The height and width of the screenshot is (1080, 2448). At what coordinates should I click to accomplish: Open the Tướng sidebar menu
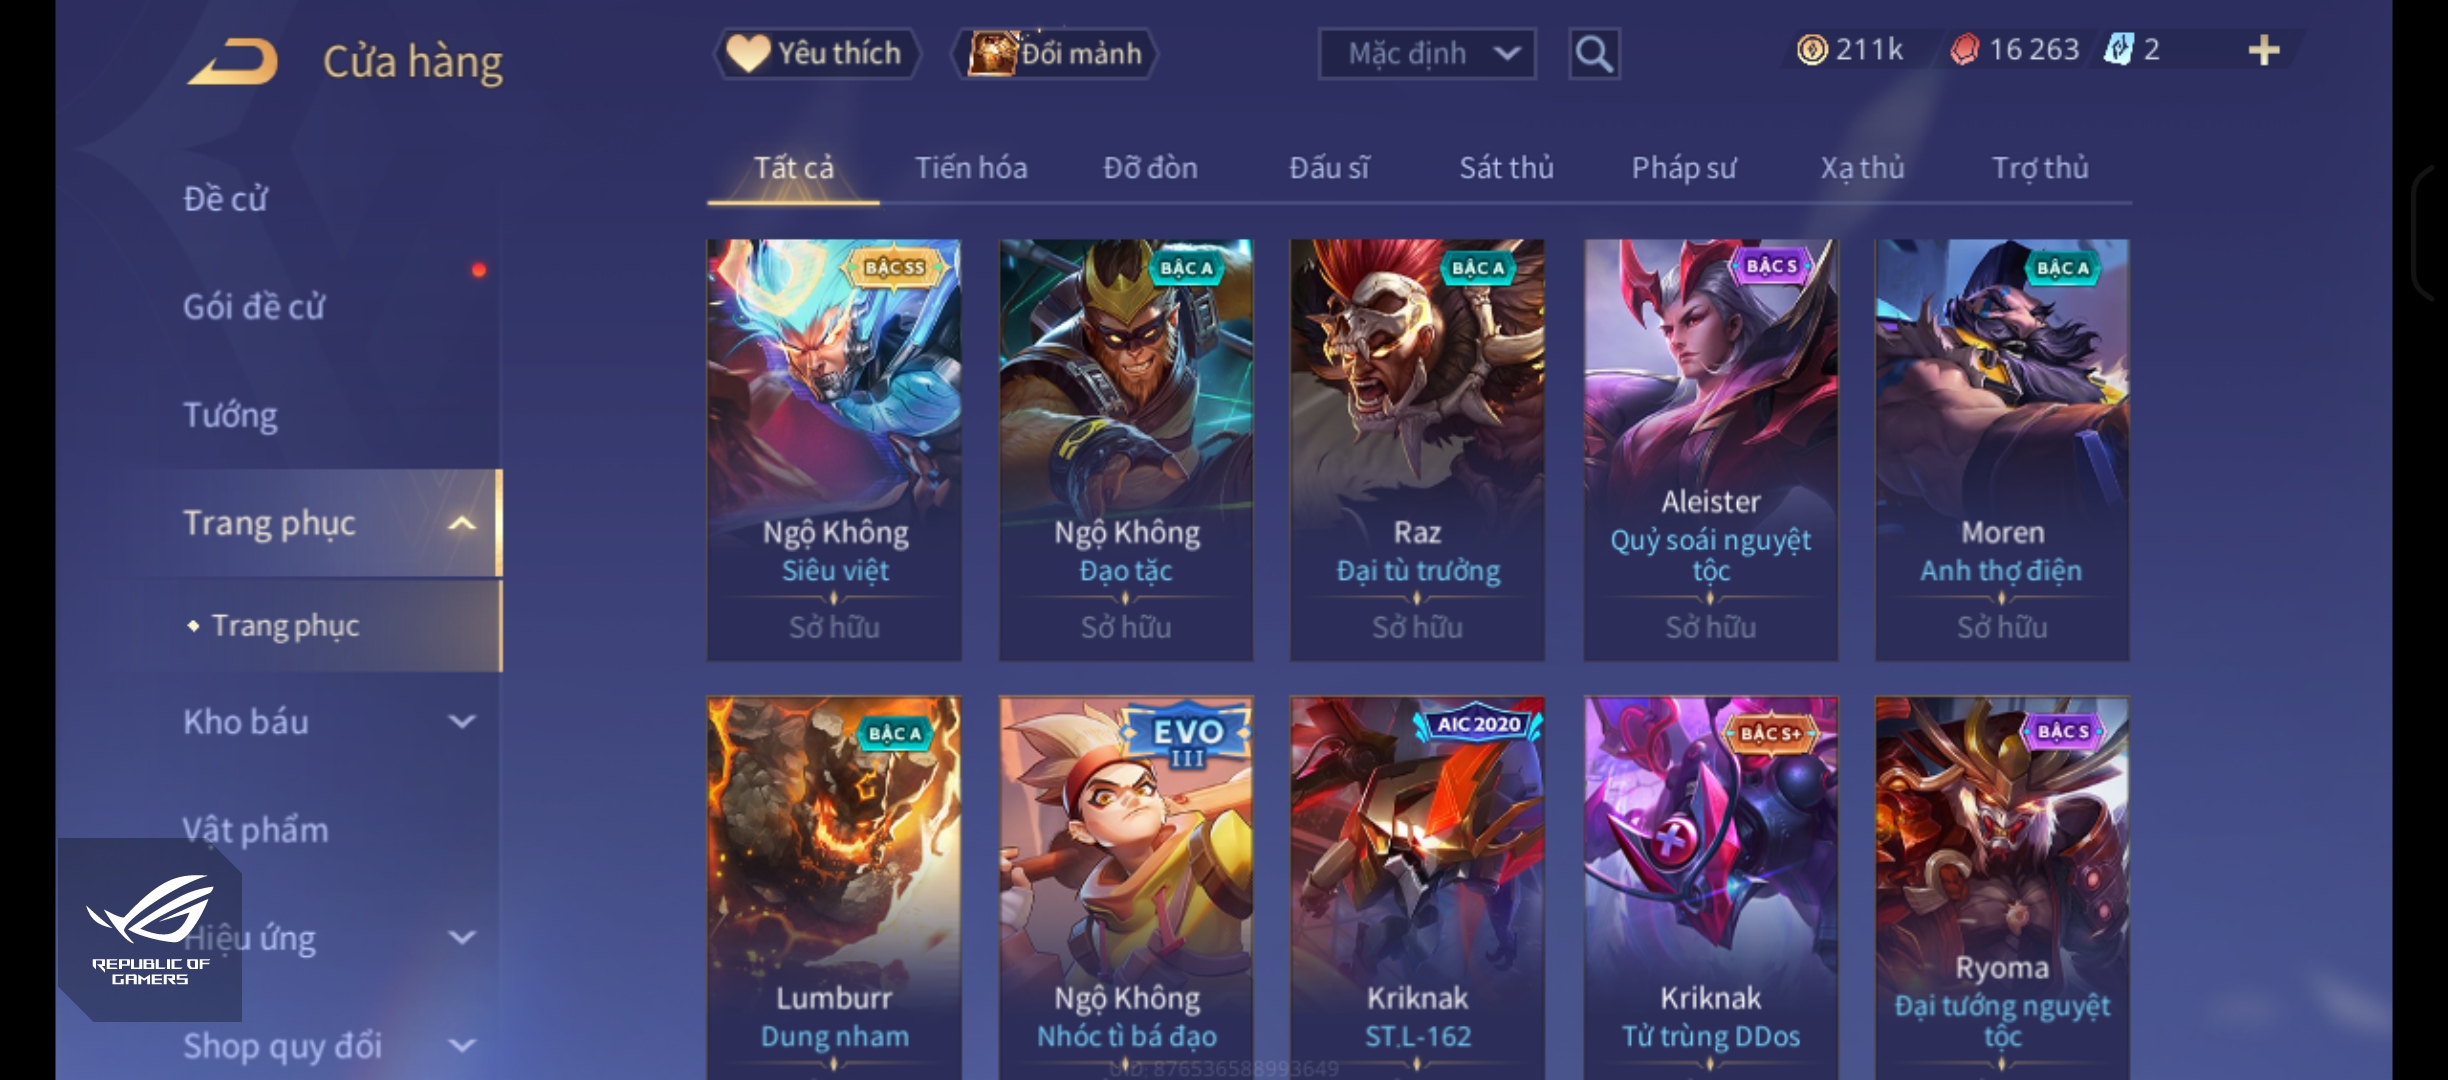coord(230,415)
